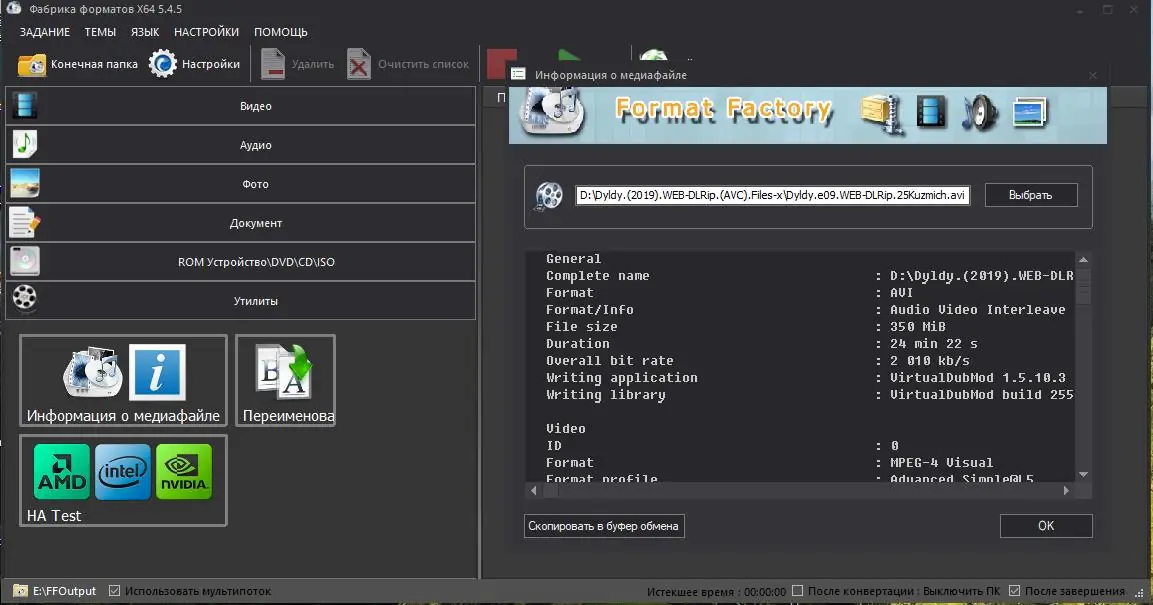1153x605 pixels.
Task: Click the Intel acceleration icon
Action: (122, 472)
